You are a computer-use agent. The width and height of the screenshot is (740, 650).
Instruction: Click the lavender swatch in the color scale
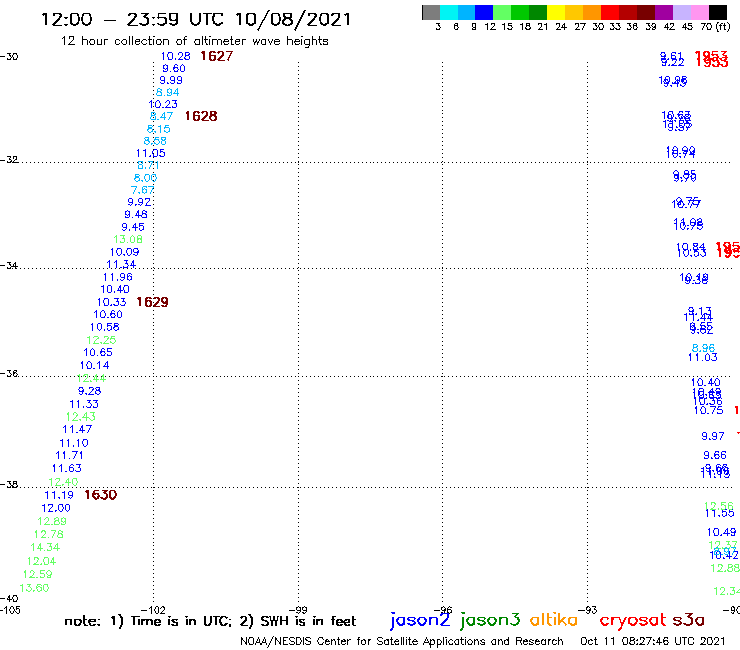click(681, 12)
